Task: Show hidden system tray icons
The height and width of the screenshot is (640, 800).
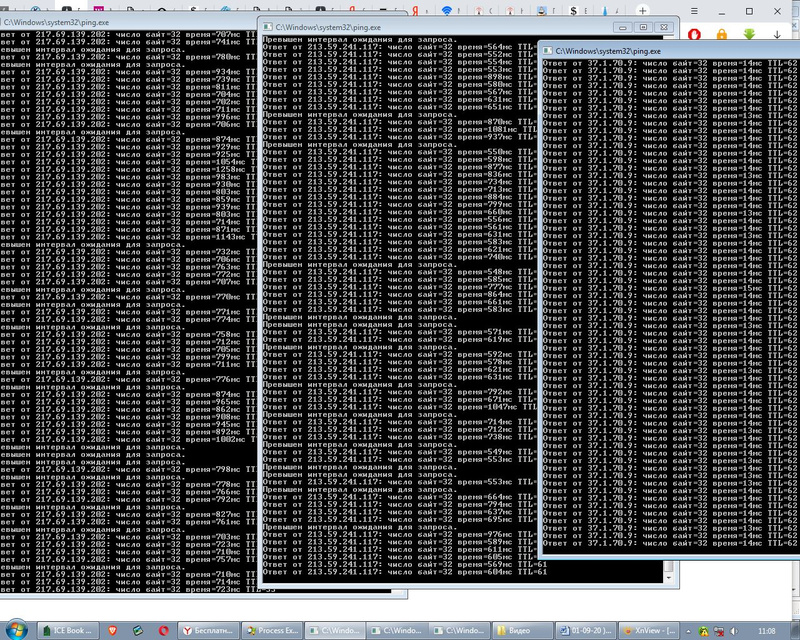Action: [x=688, y=631]
